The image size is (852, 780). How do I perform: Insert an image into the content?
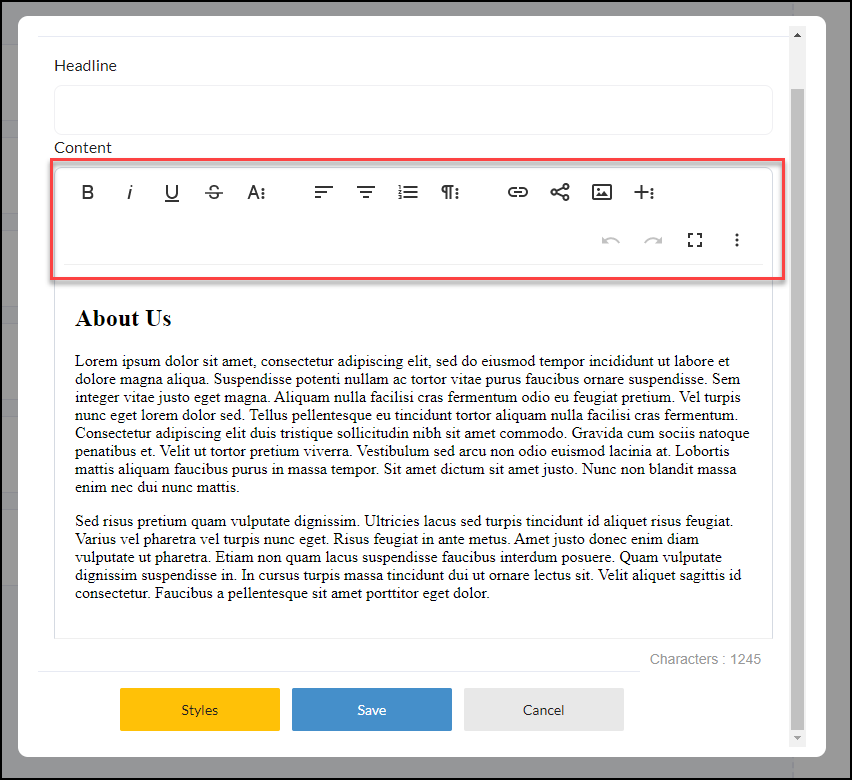pos(602,192)
